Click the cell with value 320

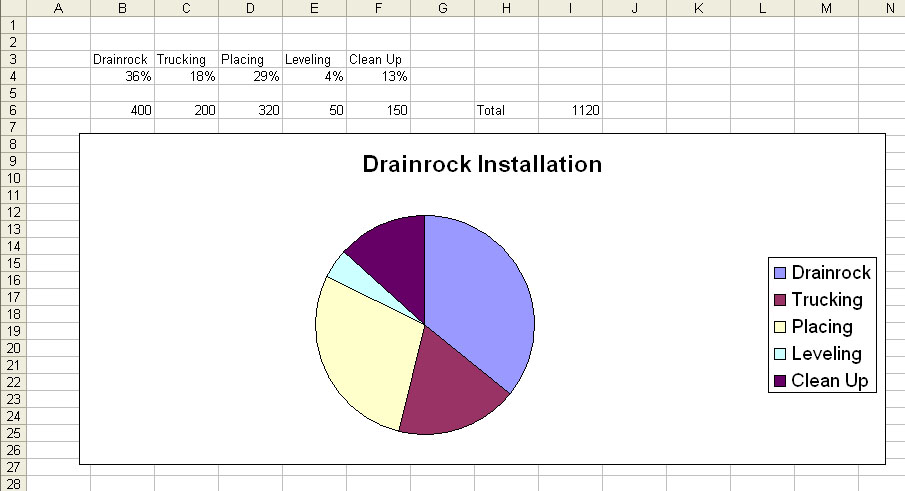click(x=250, y=110)
